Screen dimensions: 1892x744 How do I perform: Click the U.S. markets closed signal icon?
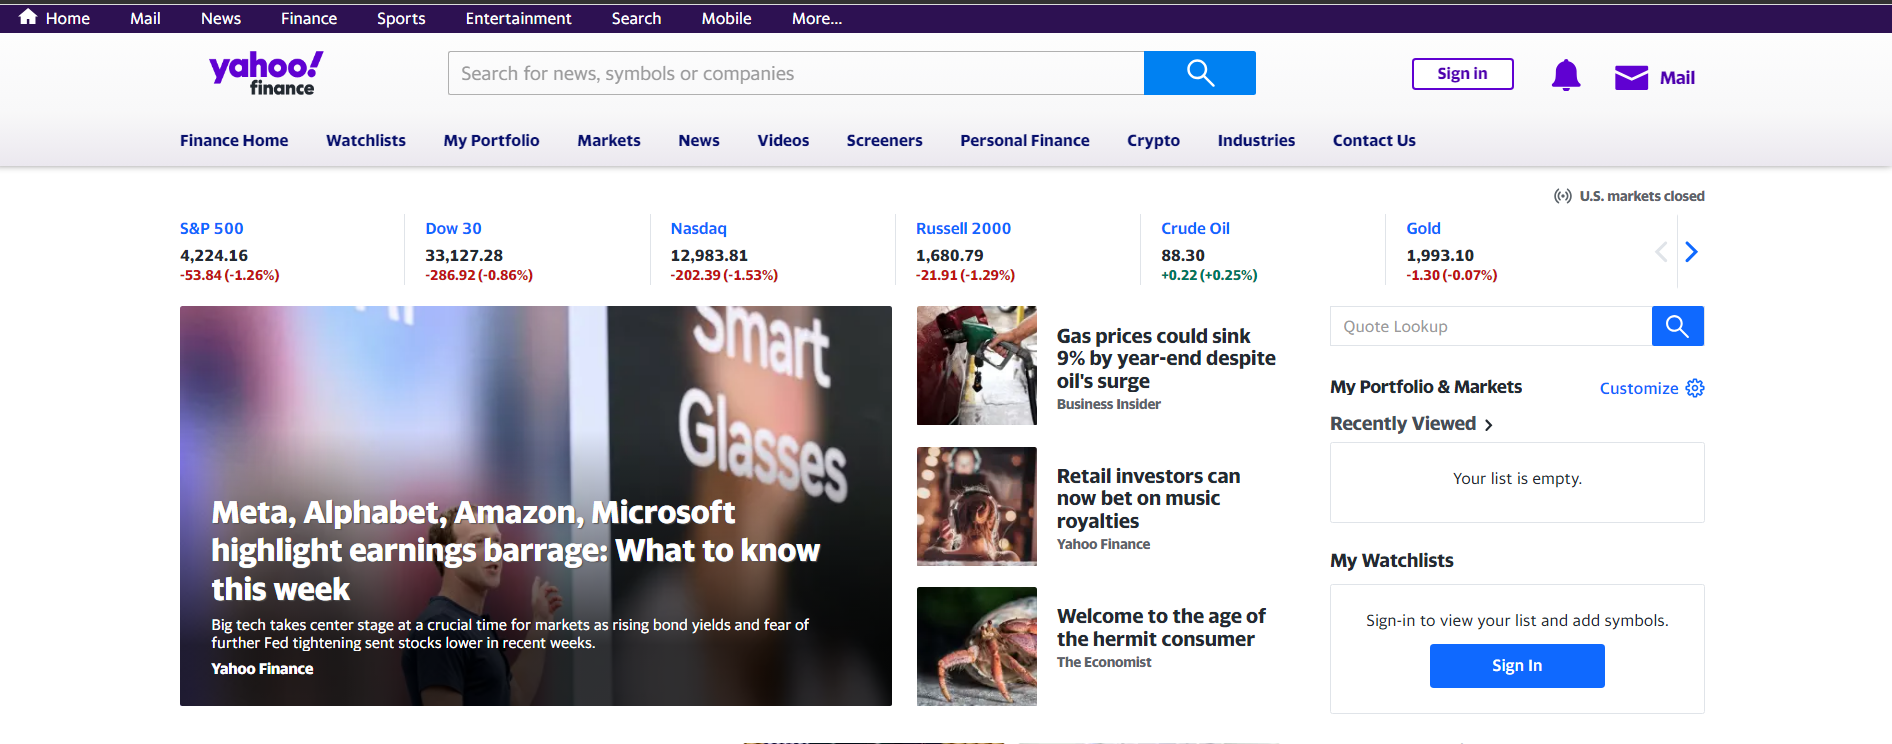pos(1562,196)
